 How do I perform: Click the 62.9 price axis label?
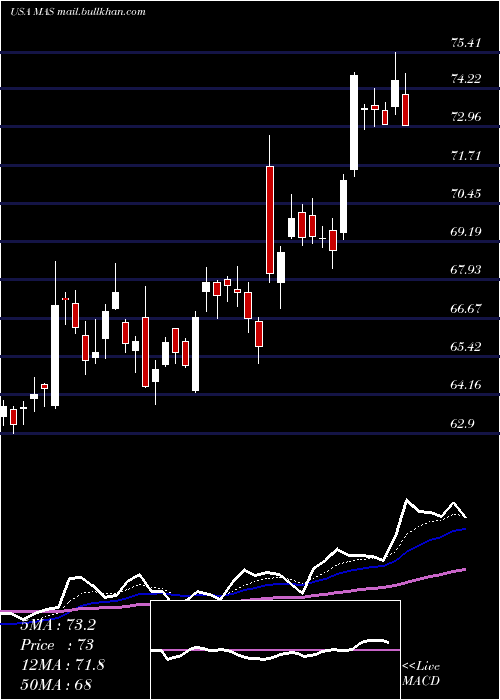[x=462, y=423]
